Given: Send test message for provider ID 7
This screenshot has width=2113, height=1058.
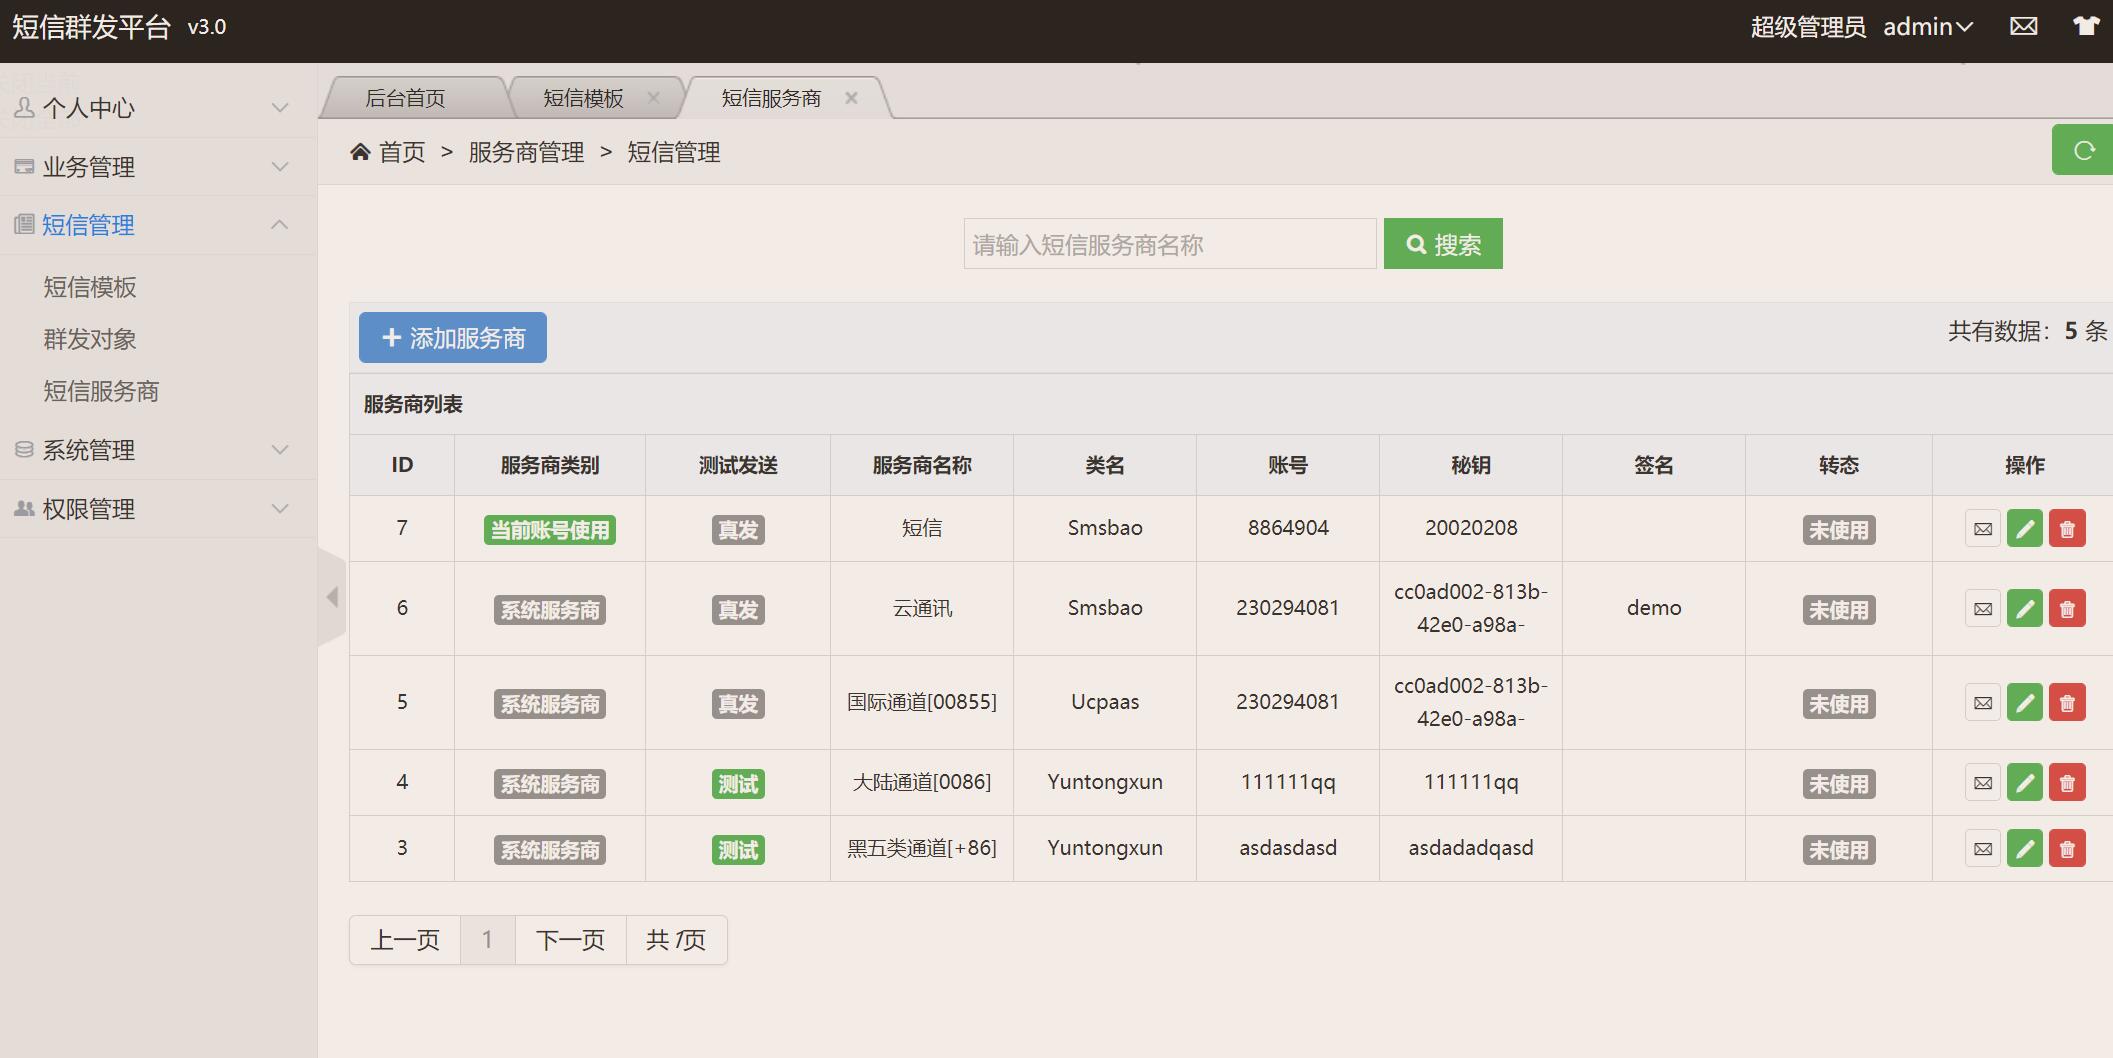Looking at the screenshot, I should tap(1982, 529).
